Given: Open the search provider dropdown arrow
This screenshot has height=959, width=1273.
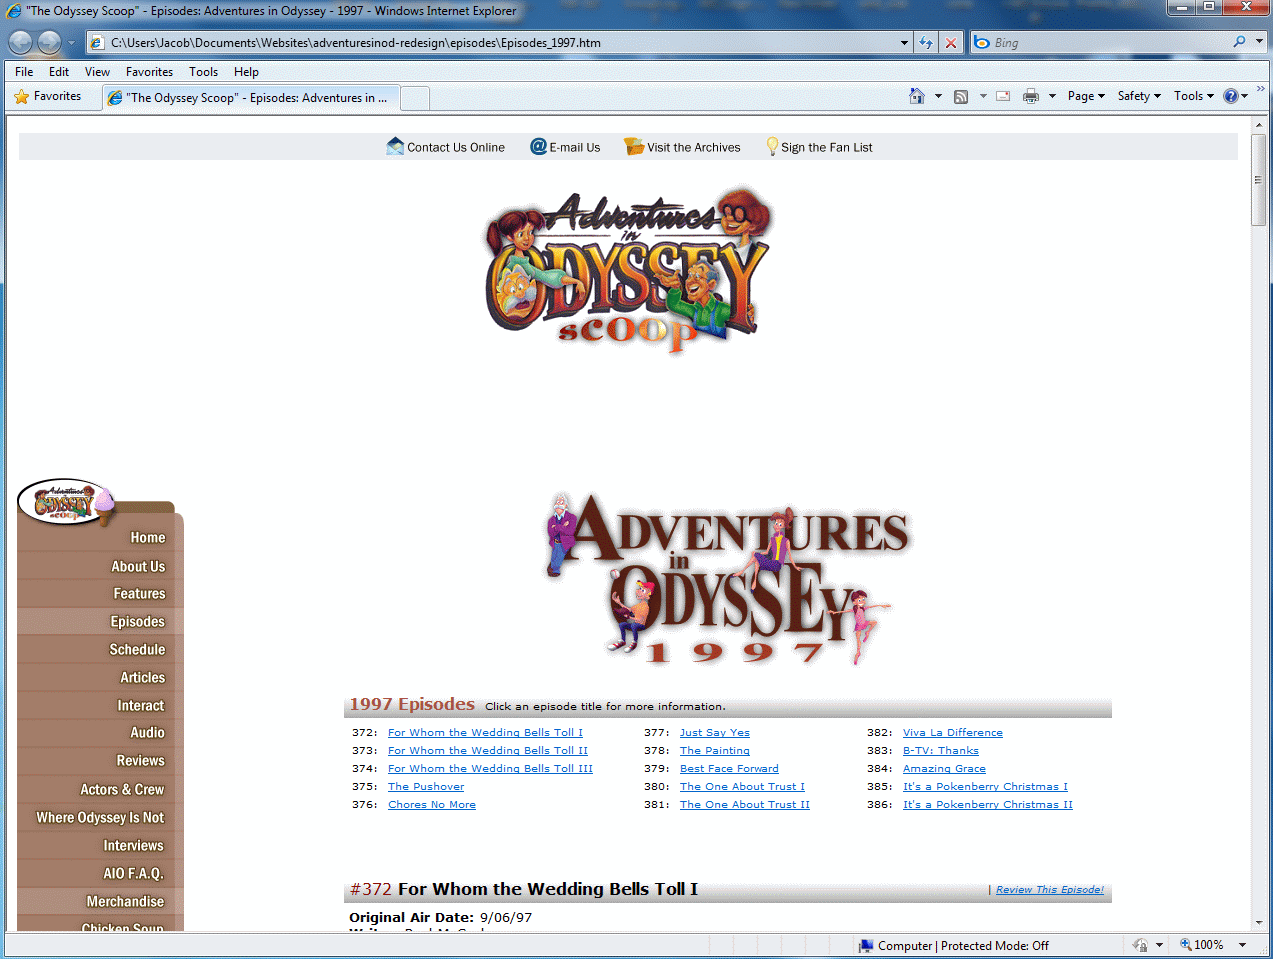Looking at the screenshot, I should (1259, 42).
